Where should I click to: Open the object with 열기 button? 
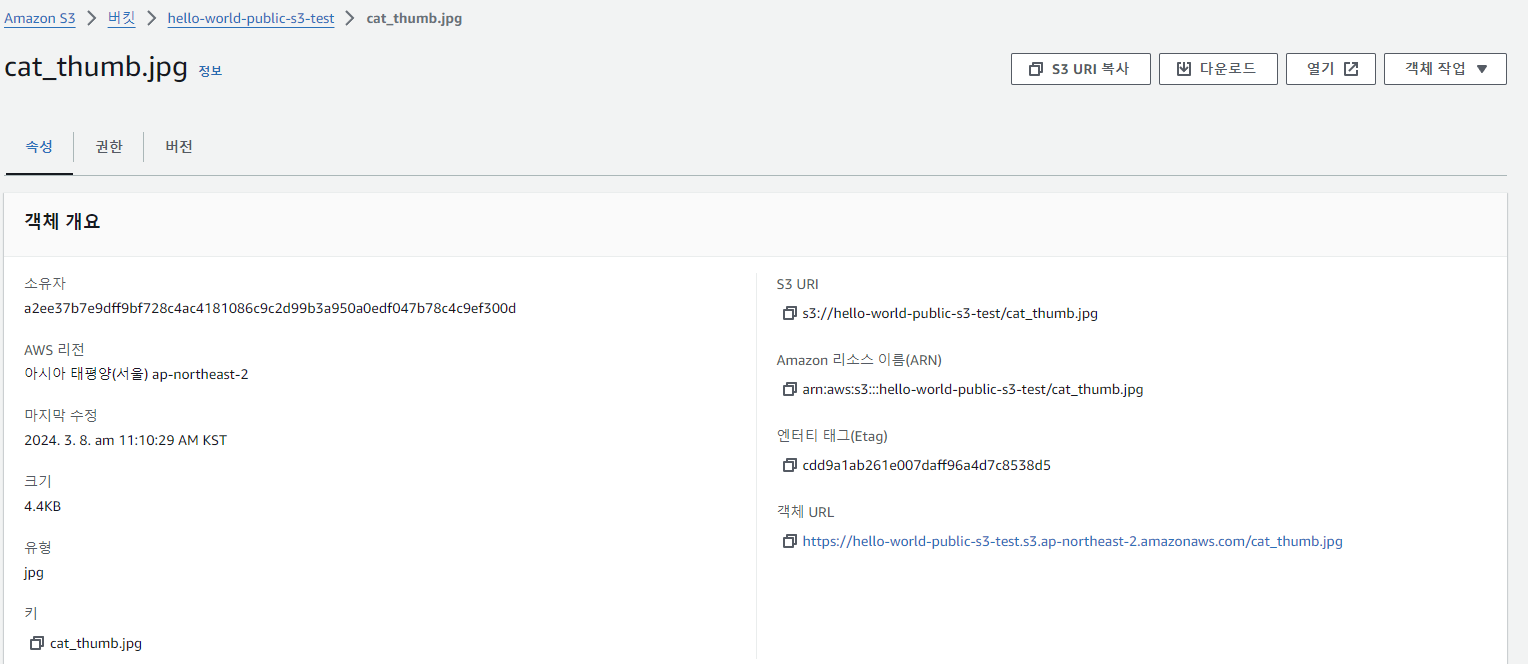pyautogui.click(x=1331, y=69)
